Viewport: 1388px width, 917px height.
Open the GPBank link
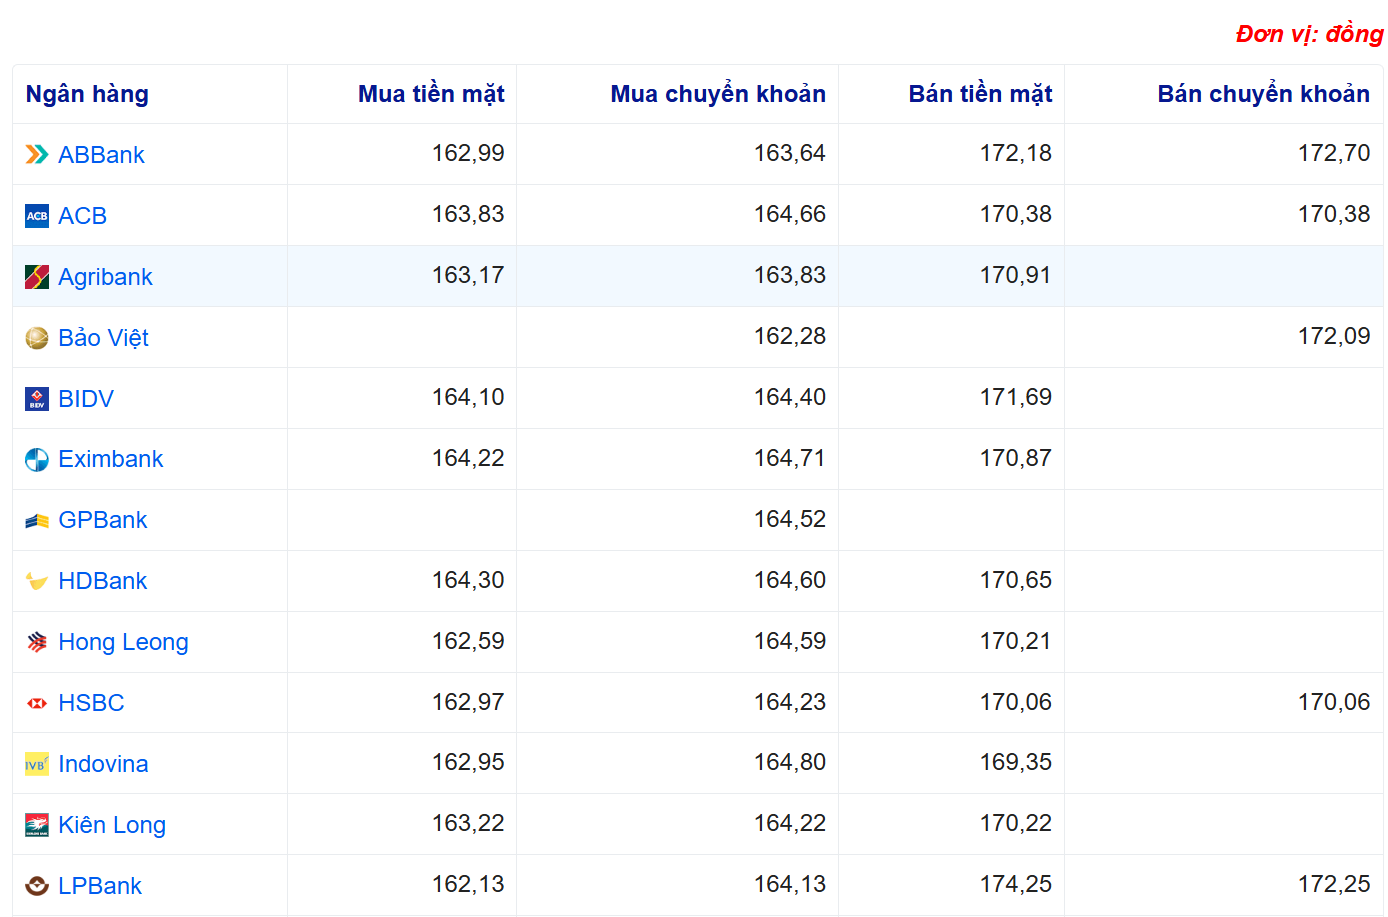pyautogui.click(x=102, y=520)
